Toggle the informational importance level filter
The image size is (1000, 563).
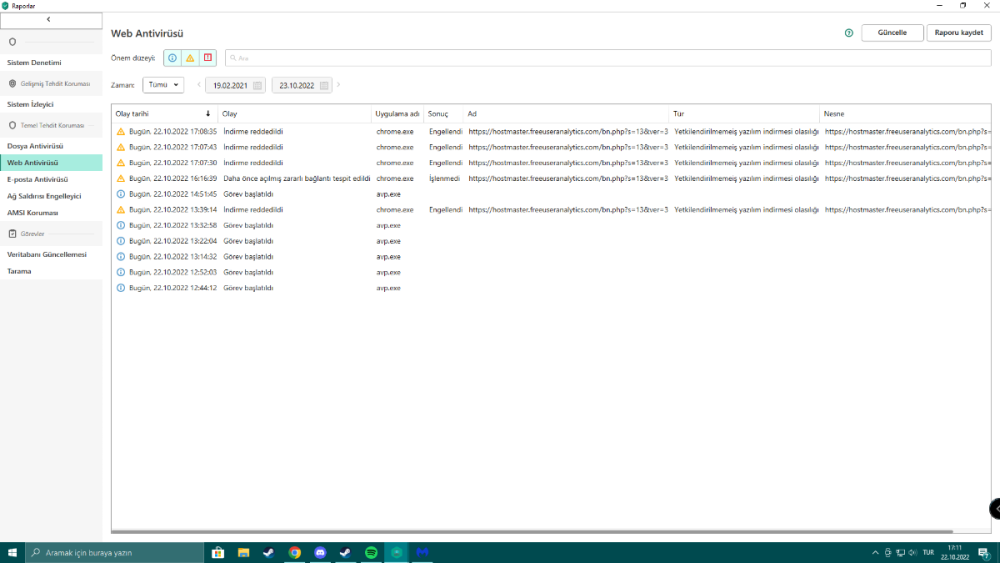click(172, 58)
